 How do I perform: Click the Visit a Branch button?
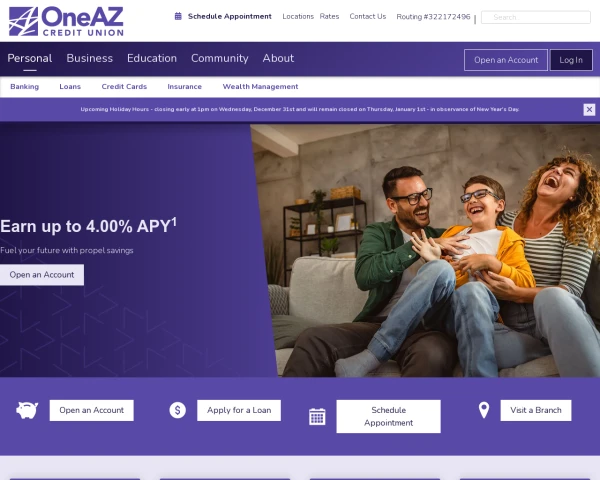[x=536, y=410]
